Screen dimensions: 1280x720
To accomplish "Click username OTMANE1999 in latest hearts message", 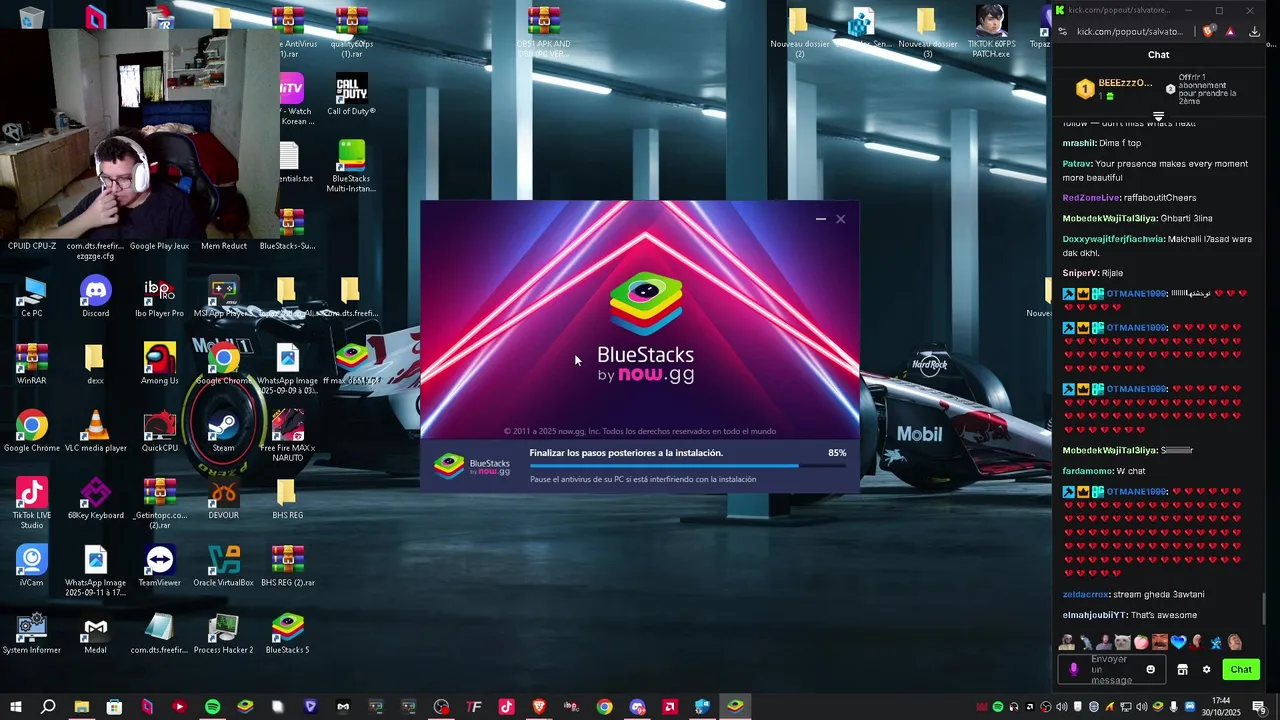I will point(1138,492).
